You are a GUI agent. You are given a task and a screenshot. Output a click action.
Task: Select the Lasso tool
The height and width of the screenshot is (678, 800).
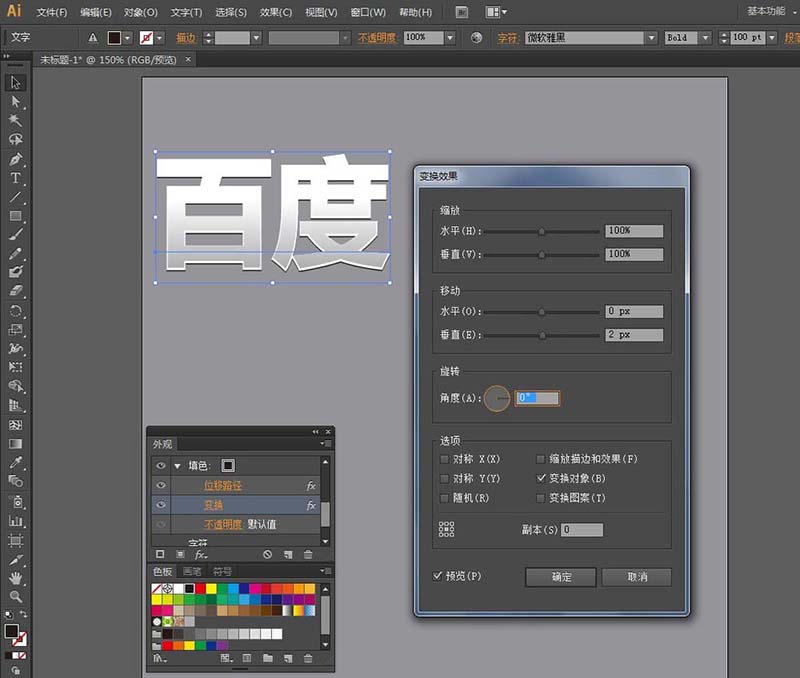(x=15, y=139)
